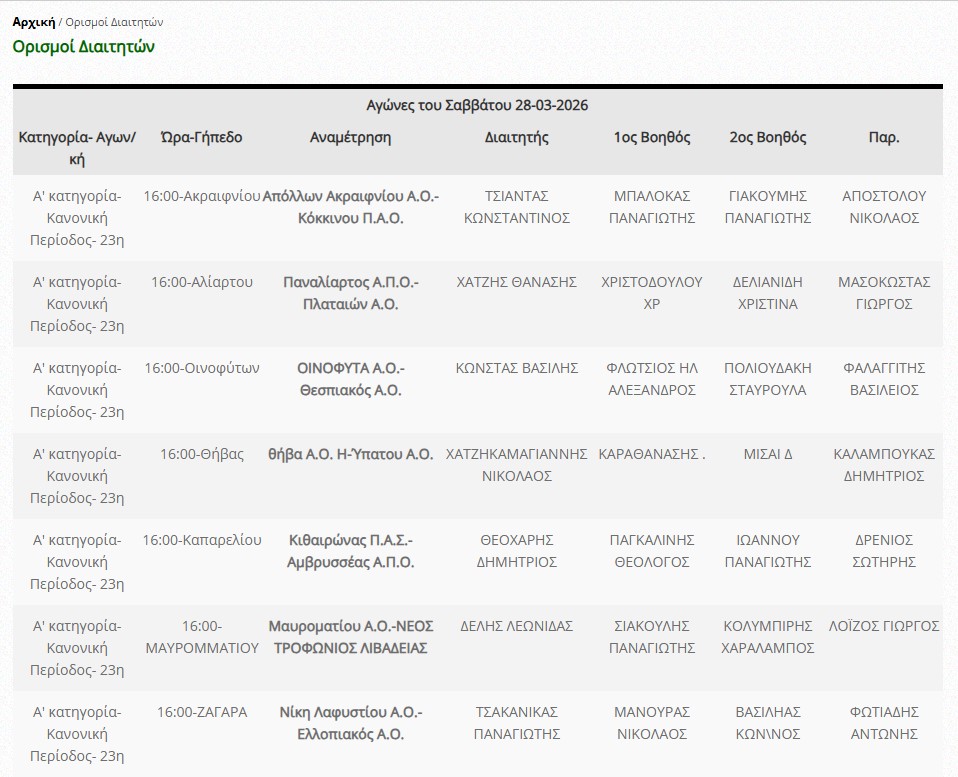Click the Διαιτητής column header
This screenshot has height=777, width=958.
tap(516, 137)
